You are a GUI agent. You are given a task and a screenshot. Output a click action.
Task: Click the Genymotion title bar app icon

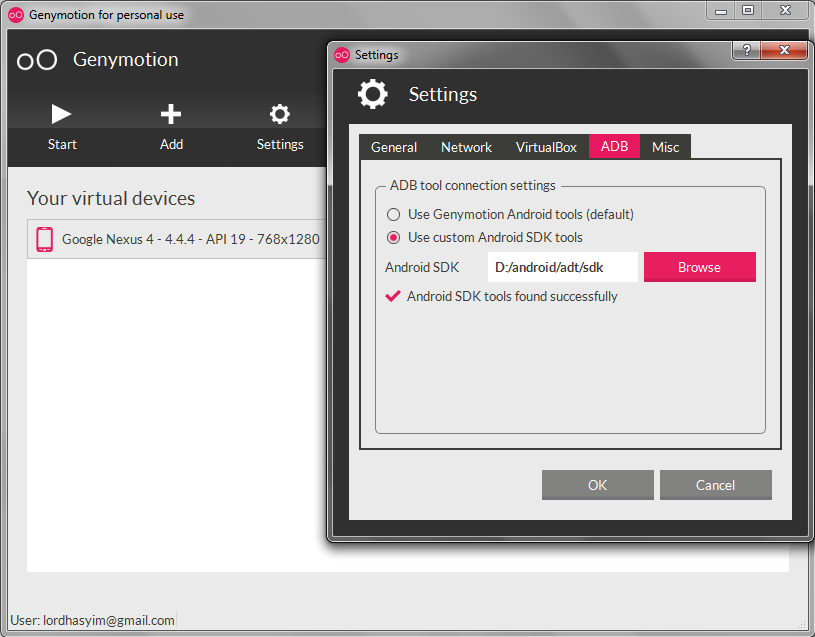(x=16, y=15)
